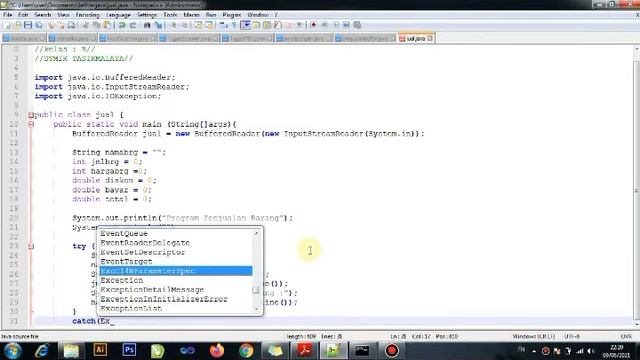This screenshot has width=640, height=360.
Task: Click autocomplete list scroll up arrow
Action: click(x=256, y=233)
